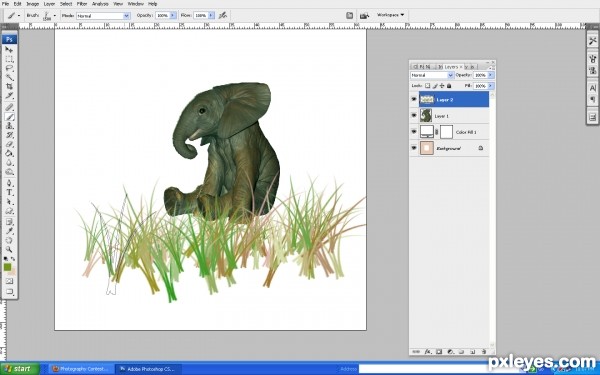Viewport: 600px width, 375px height.
Task: Open options bar Opacity slider arrow
Action: [173, 15]
